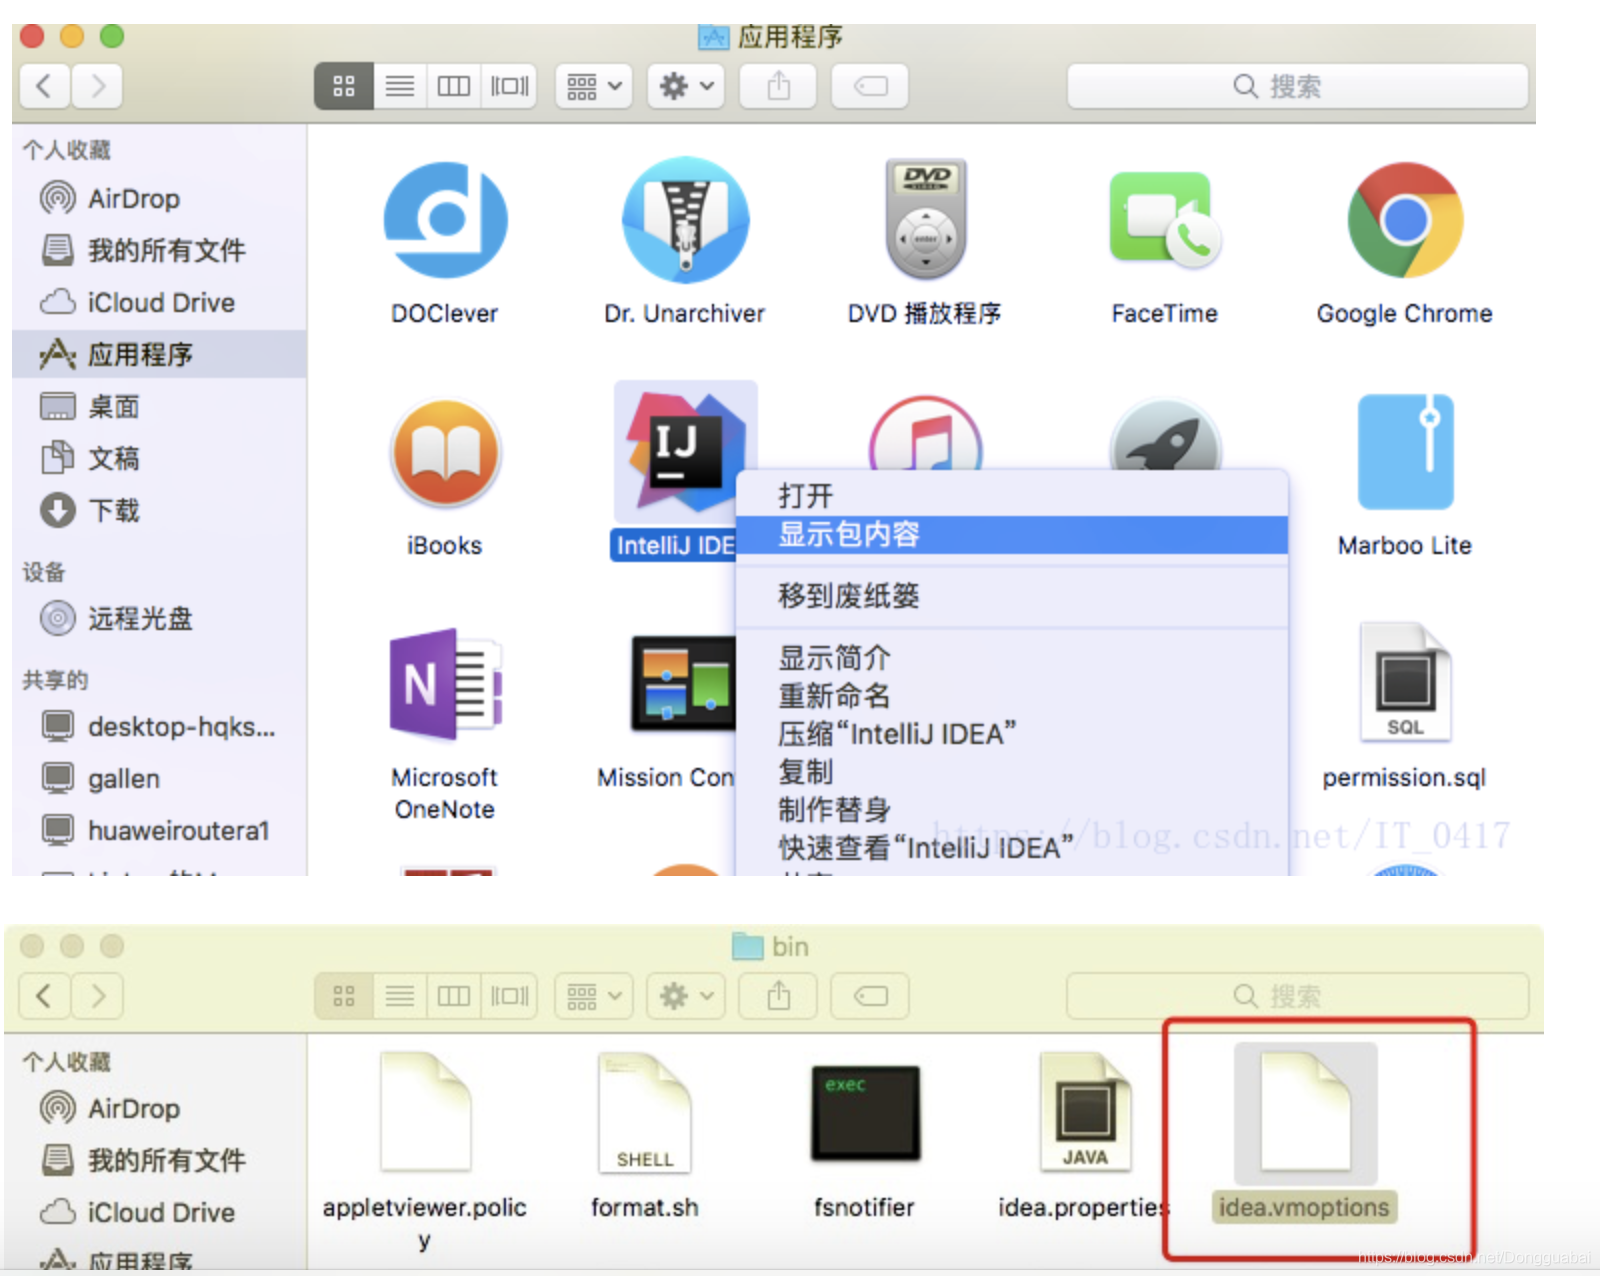
Task: Go forward in the bin window
Action: 97,996
